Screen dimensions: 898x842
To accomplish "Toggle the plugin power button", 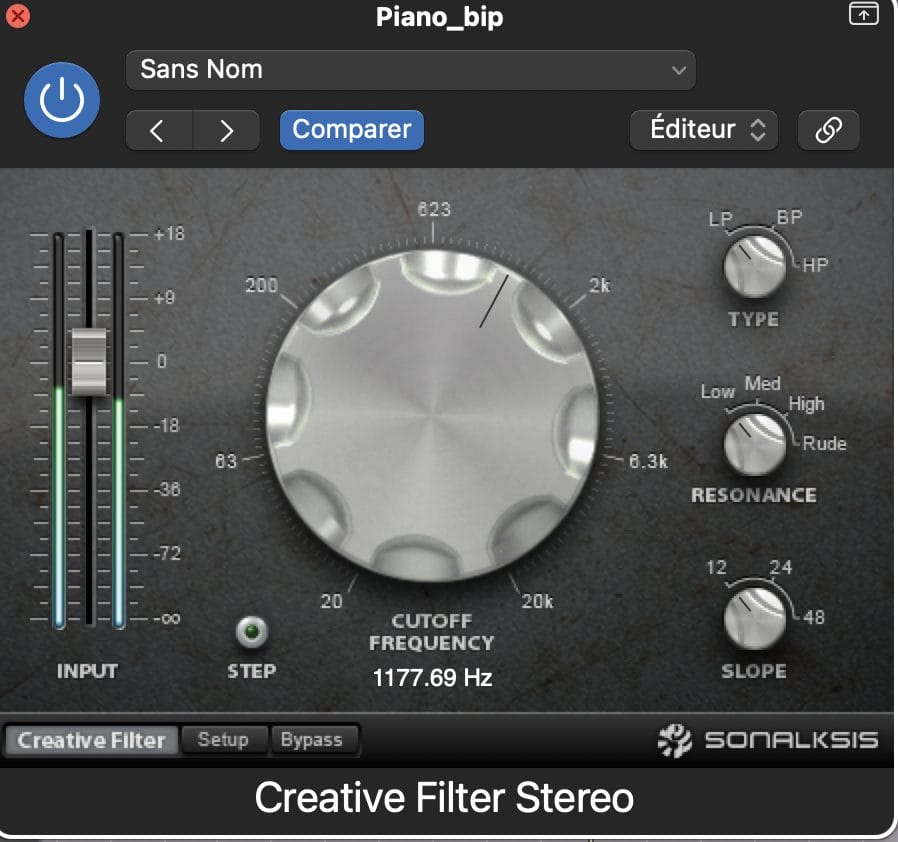I will click(x=62, y=100).
